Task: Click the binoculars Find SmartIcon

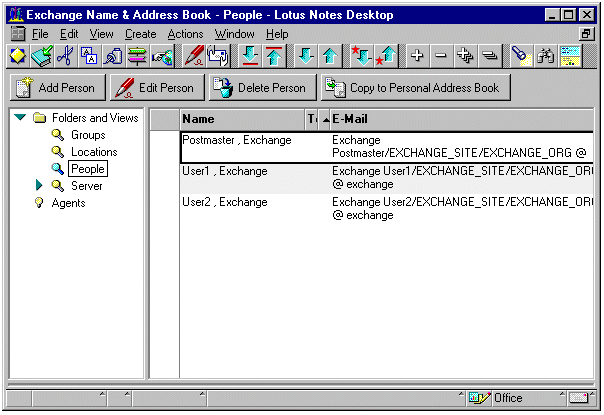Action: point(545,56)
